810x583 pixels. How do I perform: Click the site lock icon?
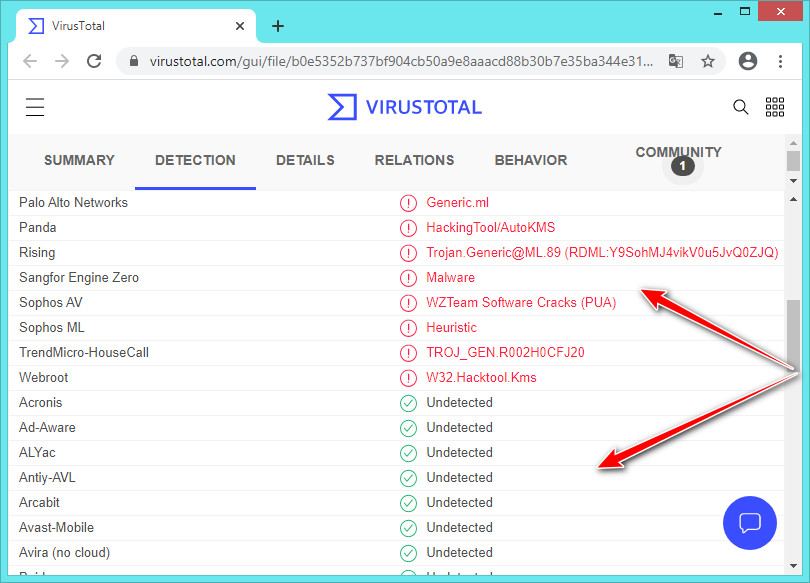tap(134, 61)
